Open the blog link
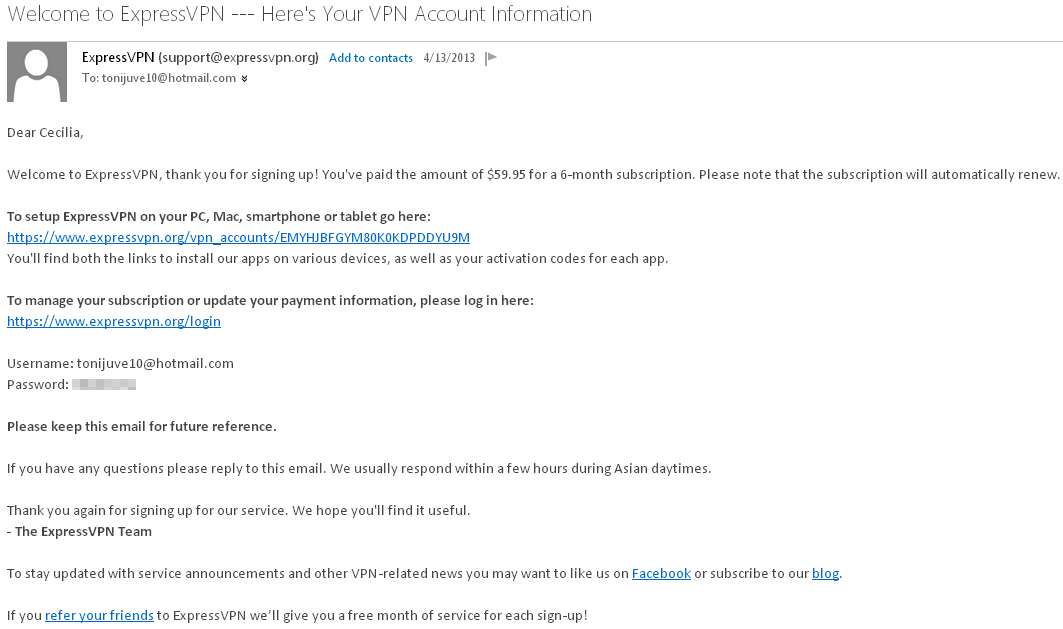1063x629 pixels. [x=825, y=573]
